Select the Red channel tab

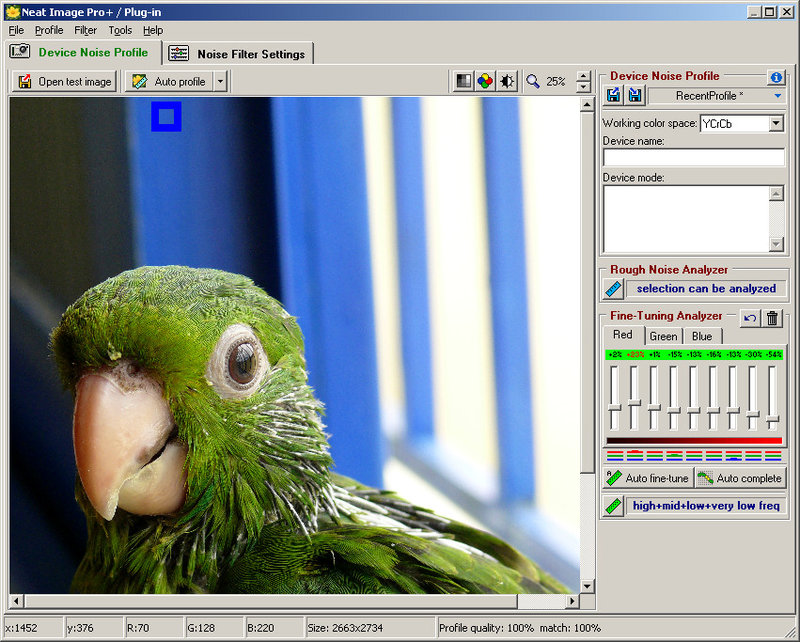622,335
